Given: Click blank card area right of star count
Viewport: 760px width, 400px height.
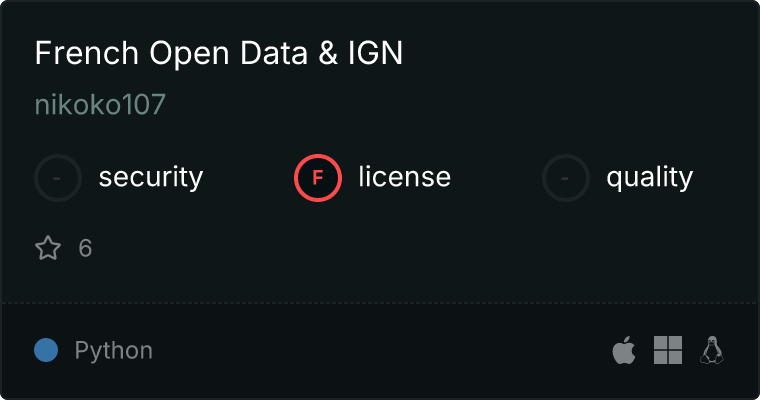Looking at the screenshot, I should 400,248.
